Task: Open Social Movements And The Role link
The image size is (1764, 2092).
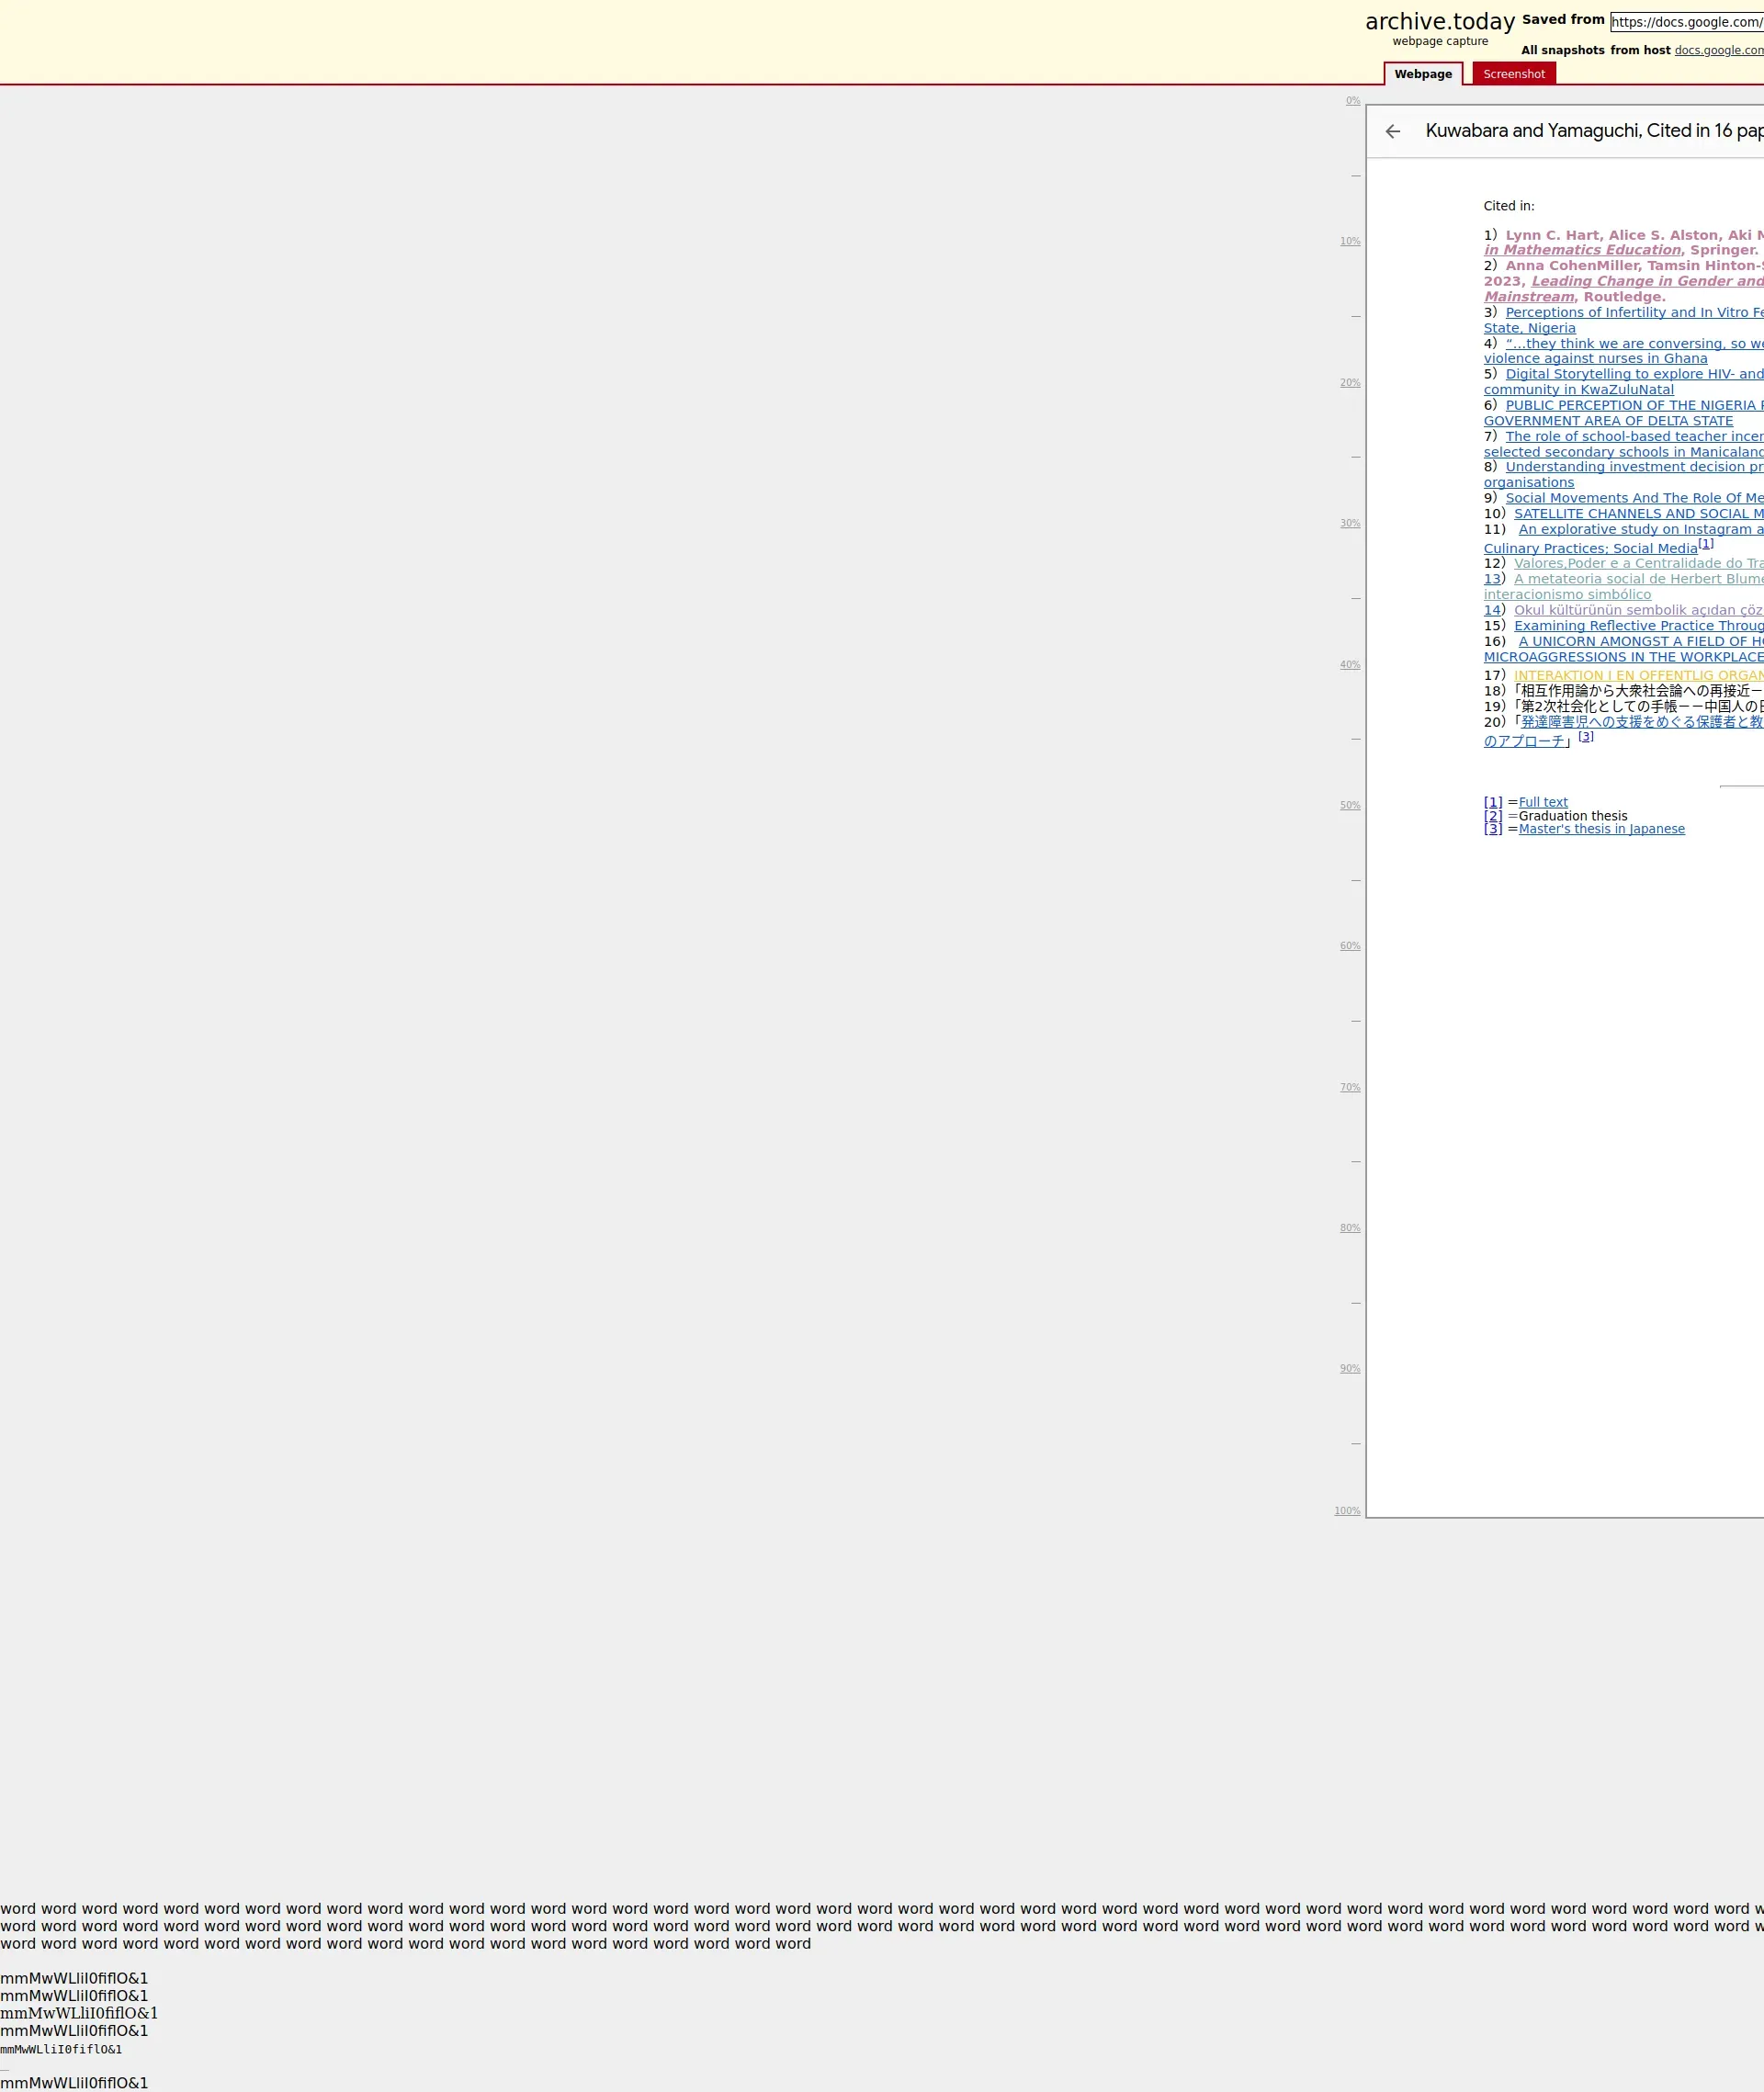Action: click(1633, 498)
